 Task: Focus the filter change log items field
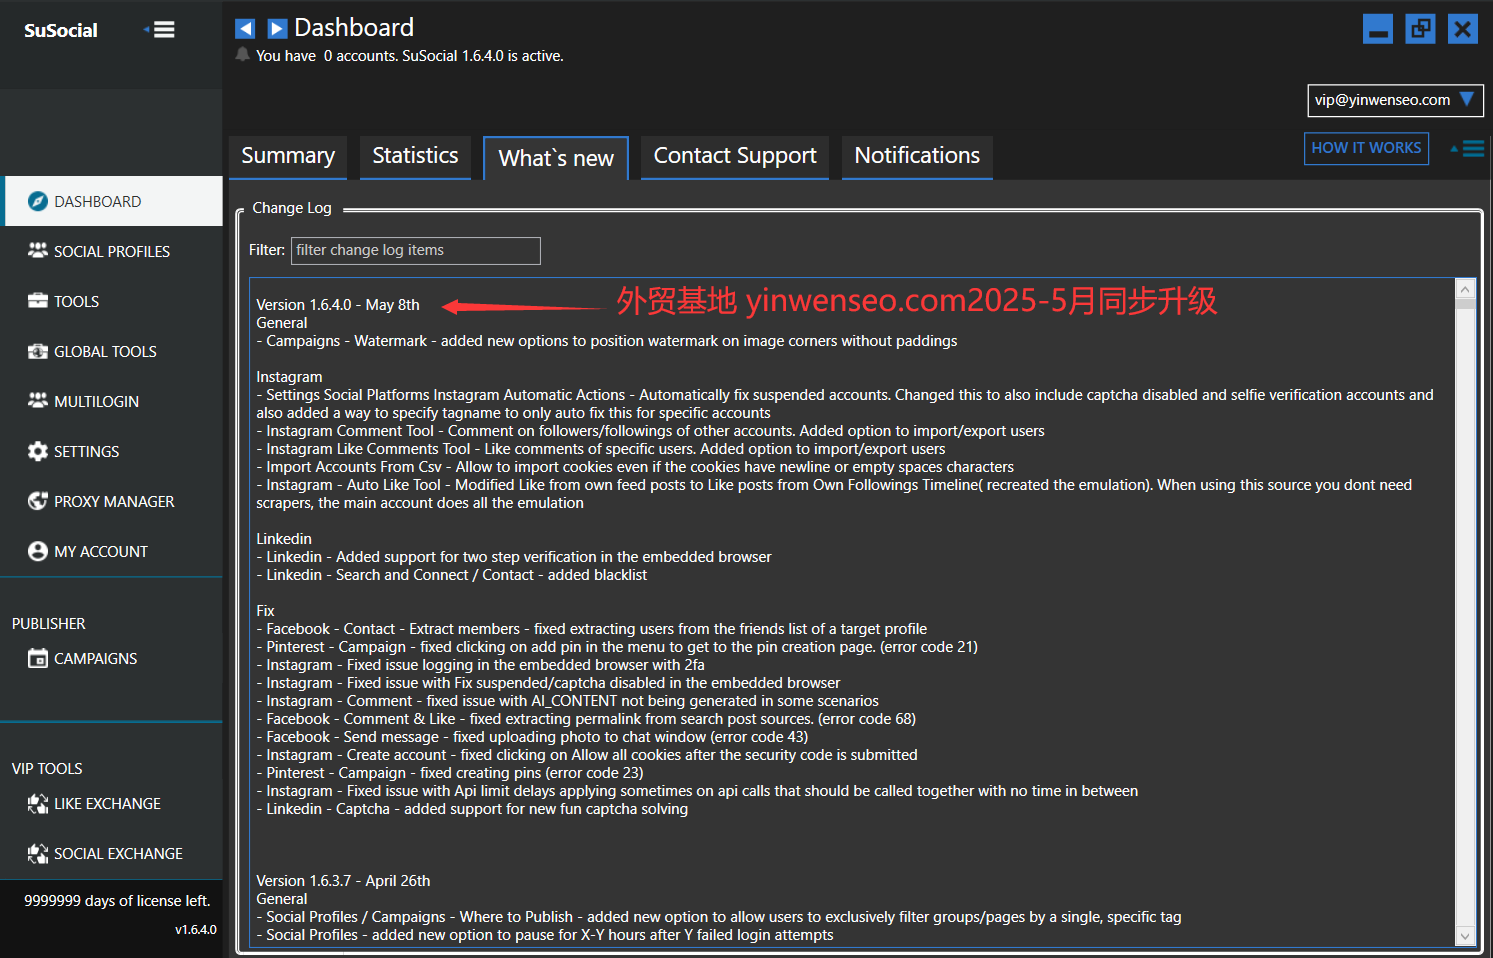[415, 251]
